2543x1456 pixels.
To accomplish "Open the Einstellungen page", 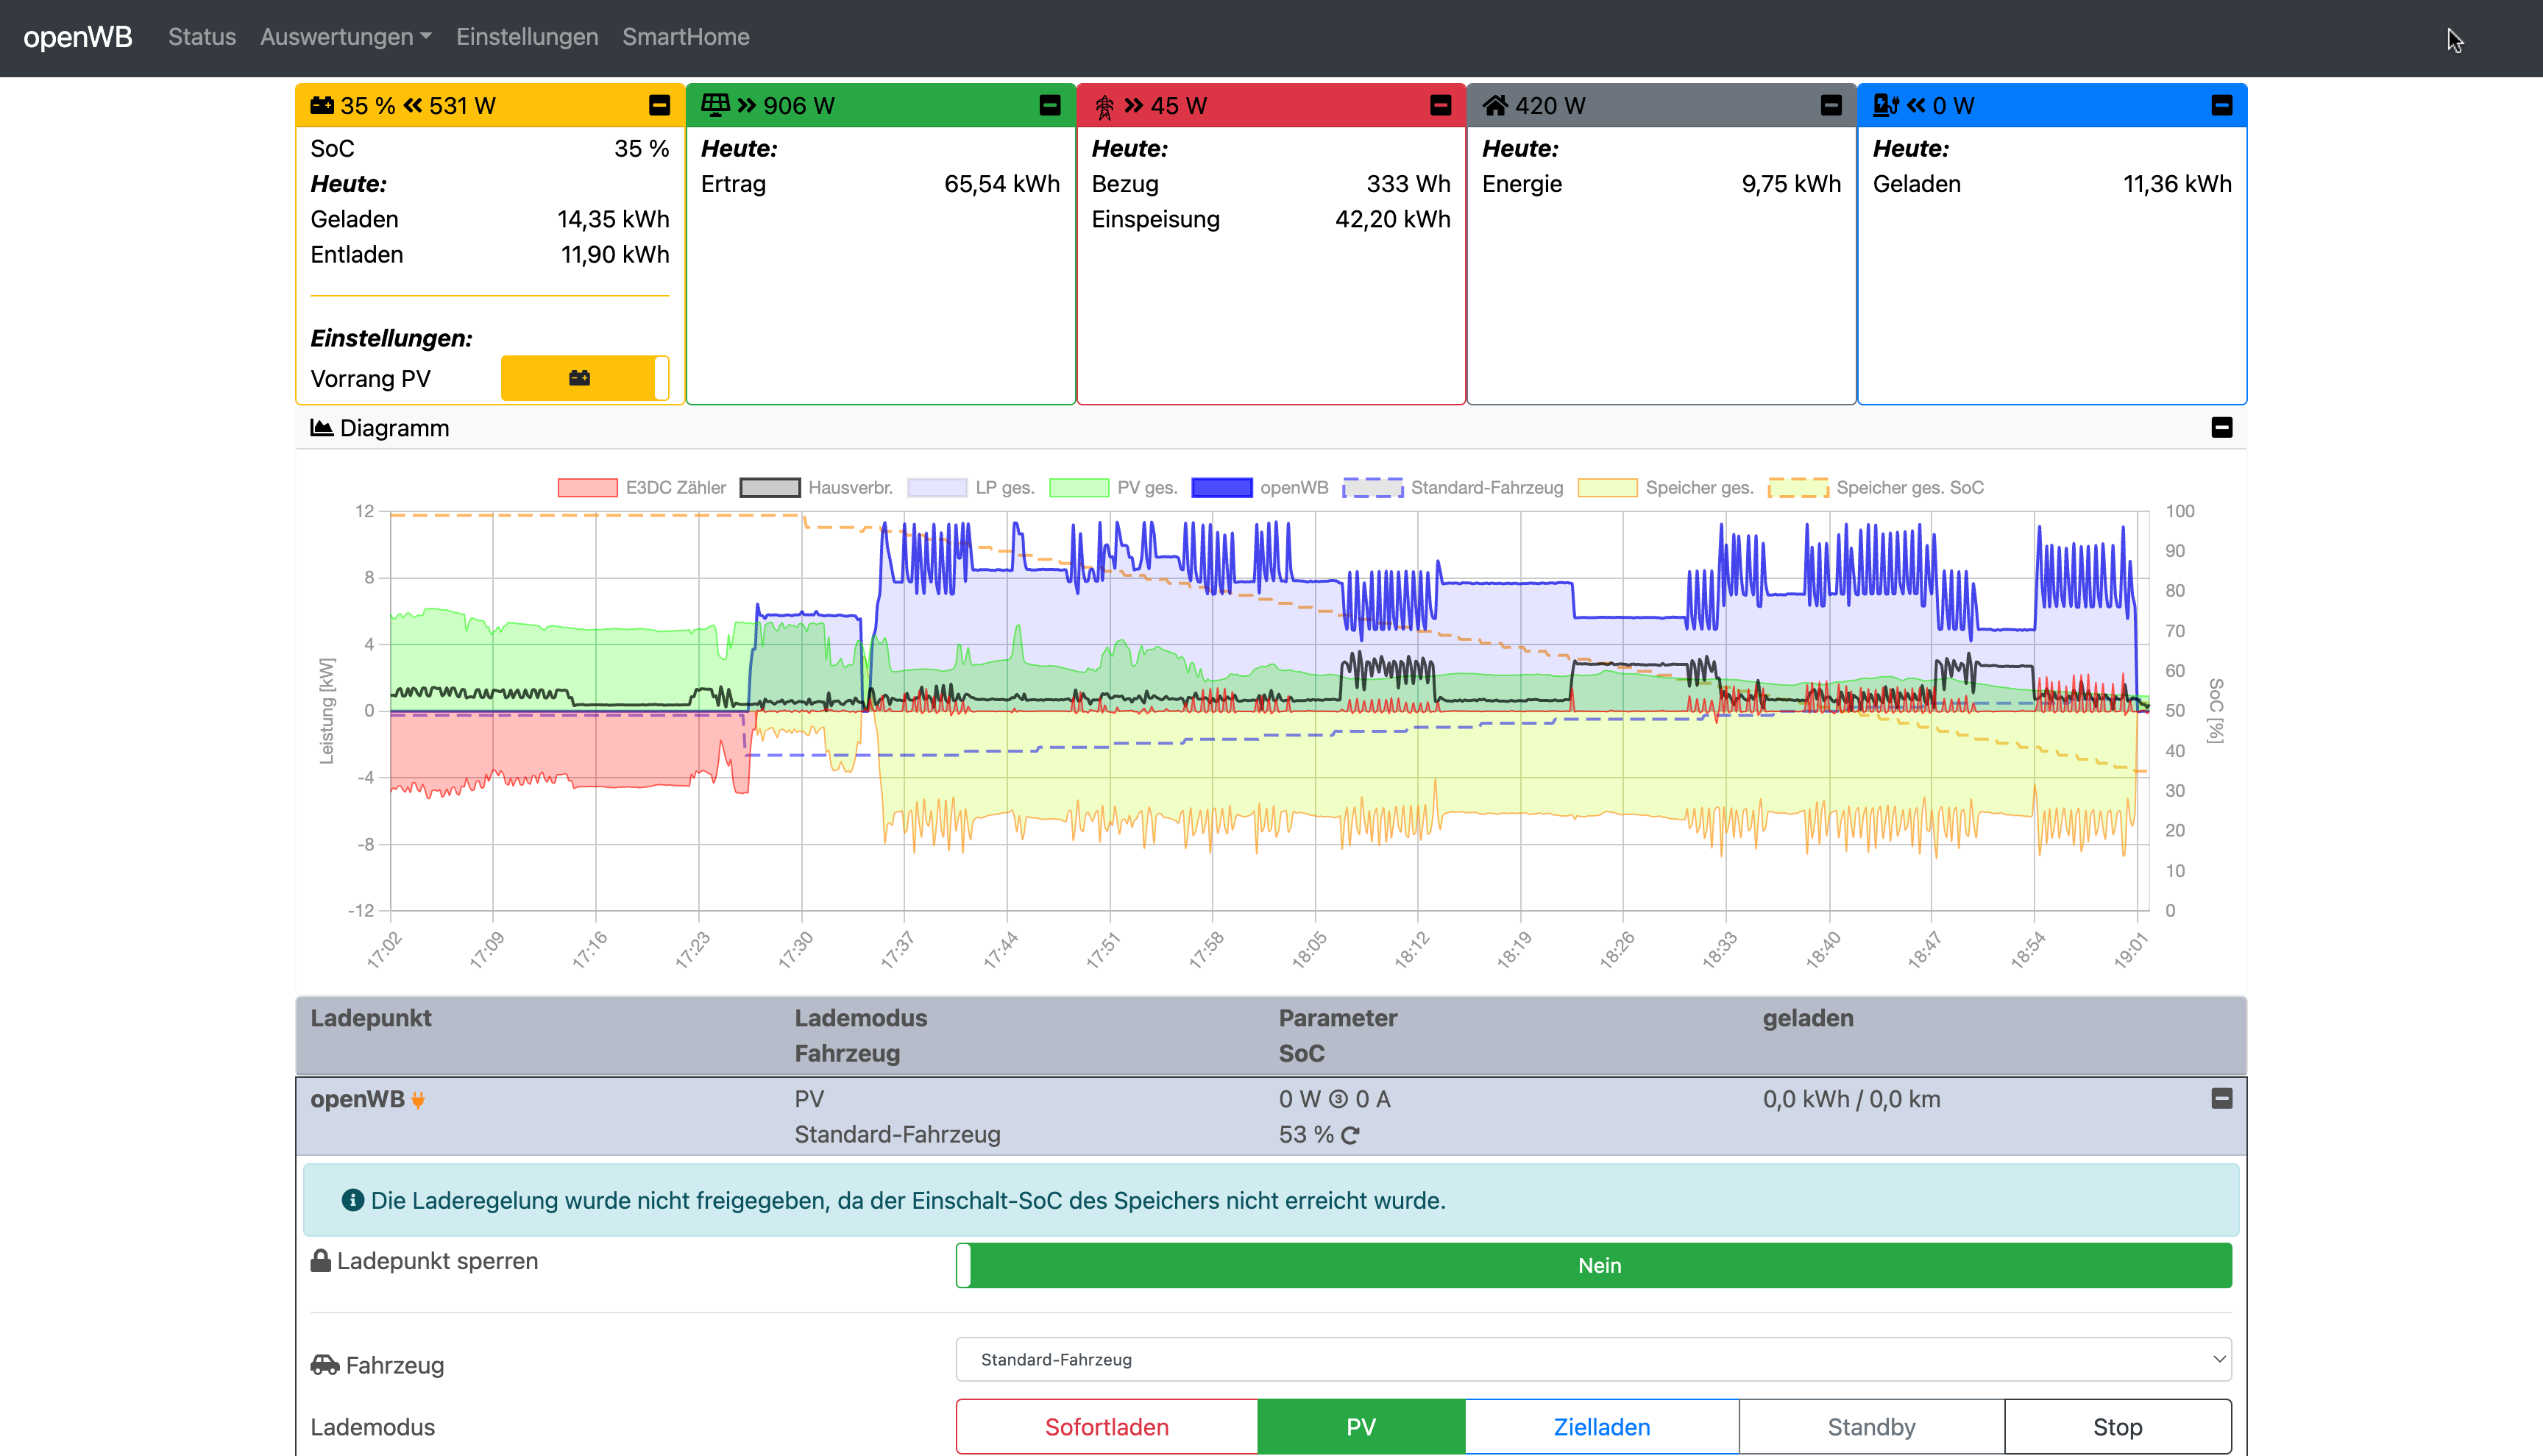I will (527, 37).
